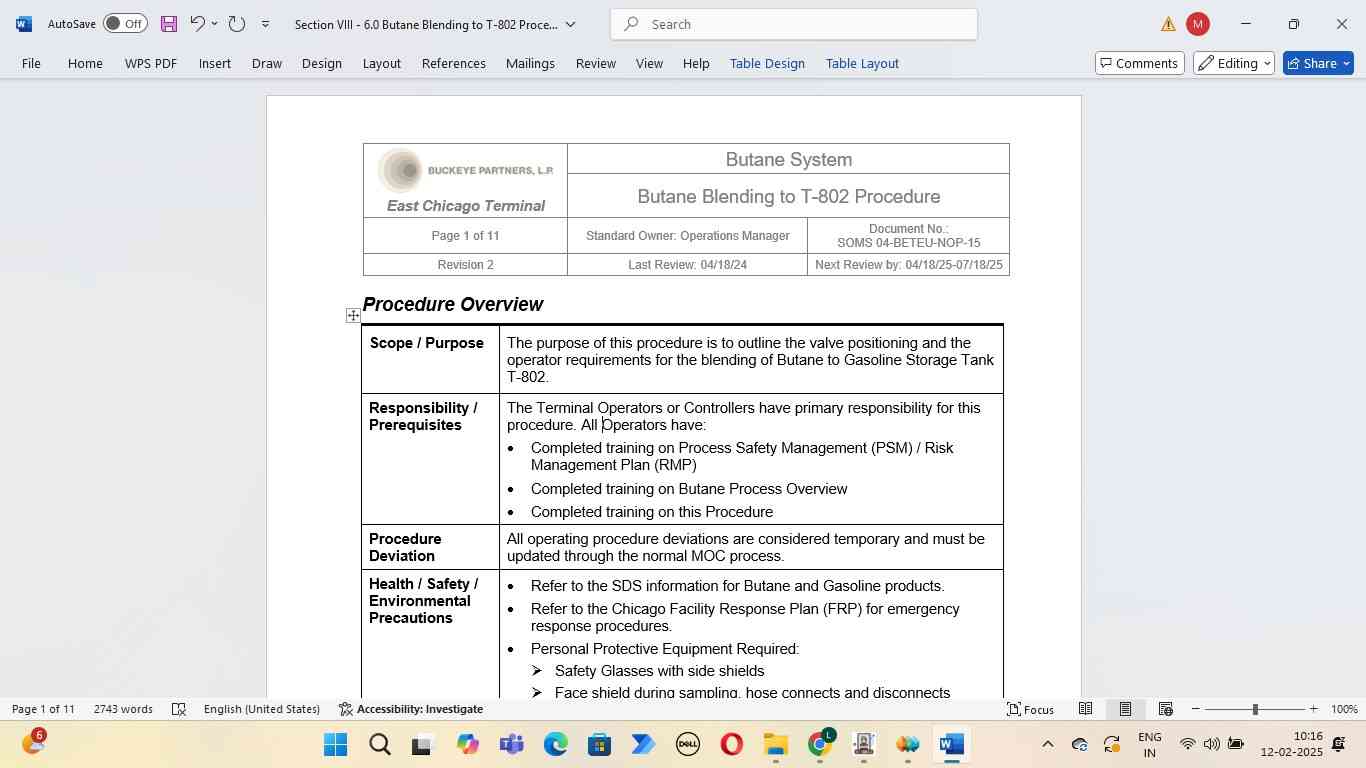This screenshot has height=768, width=1366.
Task: Switch to the Layout tab
Action: point(382,63)
